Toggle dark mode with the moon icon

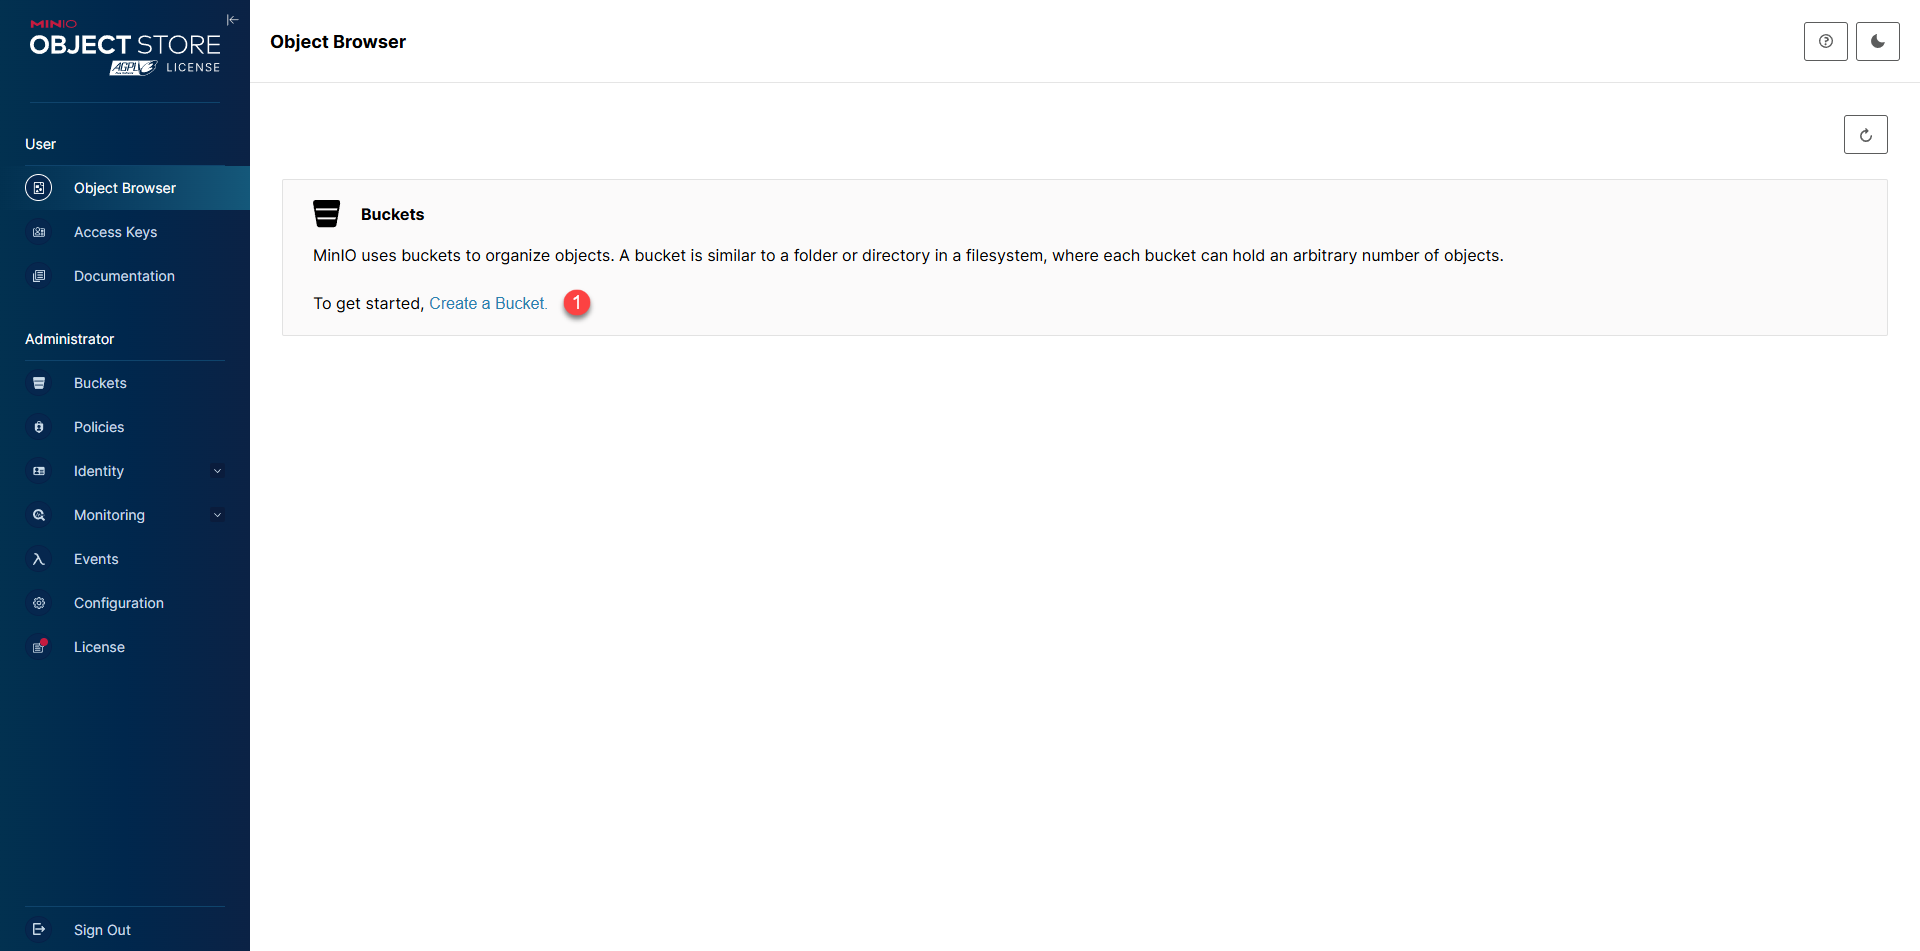[x=1877, y=41]
